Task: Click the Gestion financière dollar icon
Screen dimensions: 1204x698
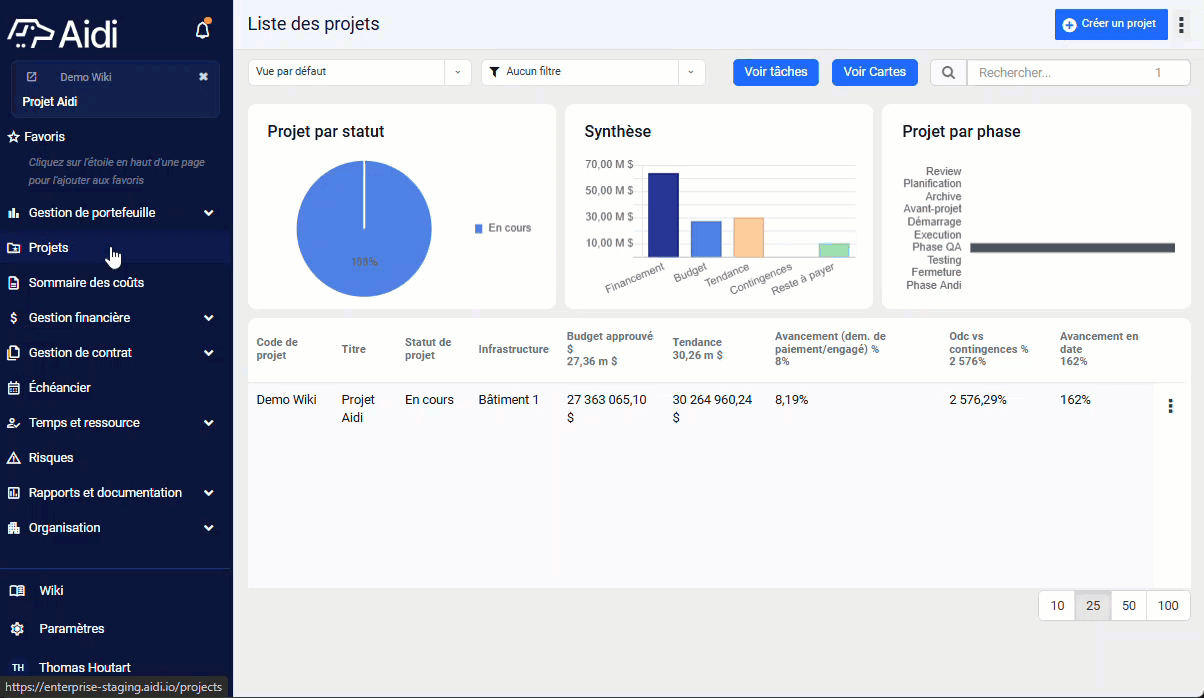Action: click(14, 318)
